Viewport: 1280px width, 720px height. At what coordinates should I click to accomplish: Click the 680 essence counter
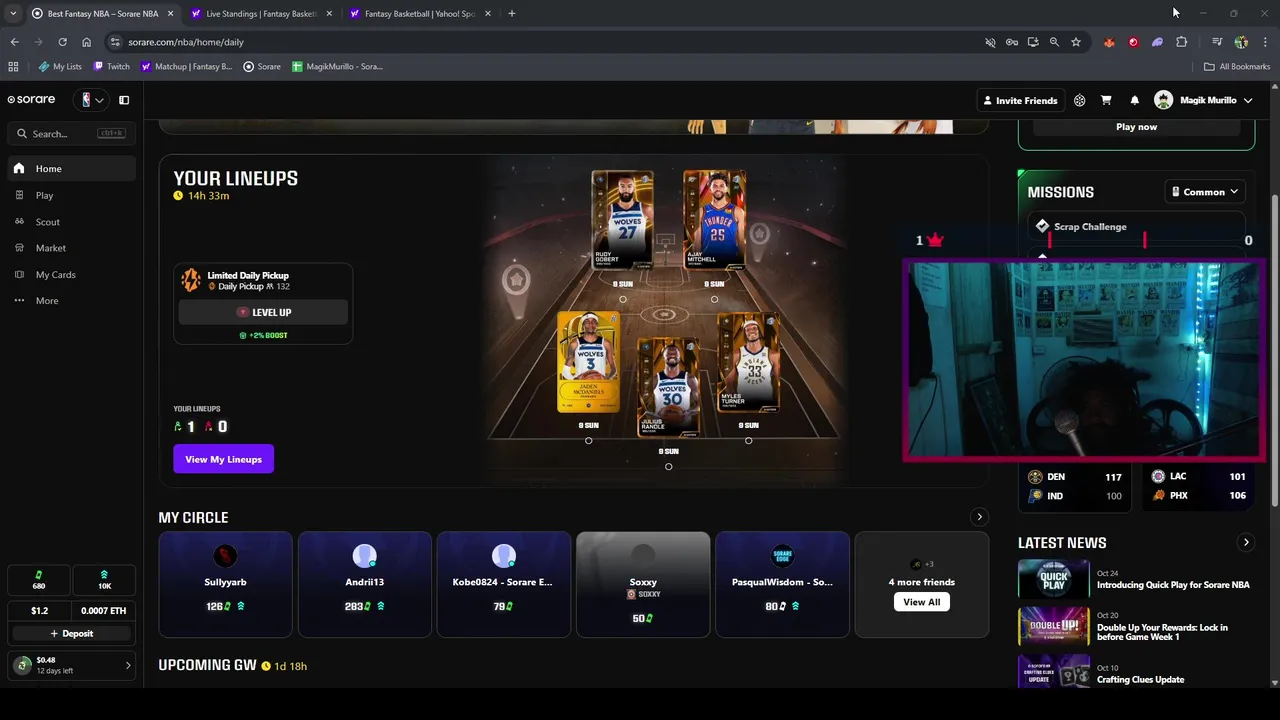pos(39,580)
